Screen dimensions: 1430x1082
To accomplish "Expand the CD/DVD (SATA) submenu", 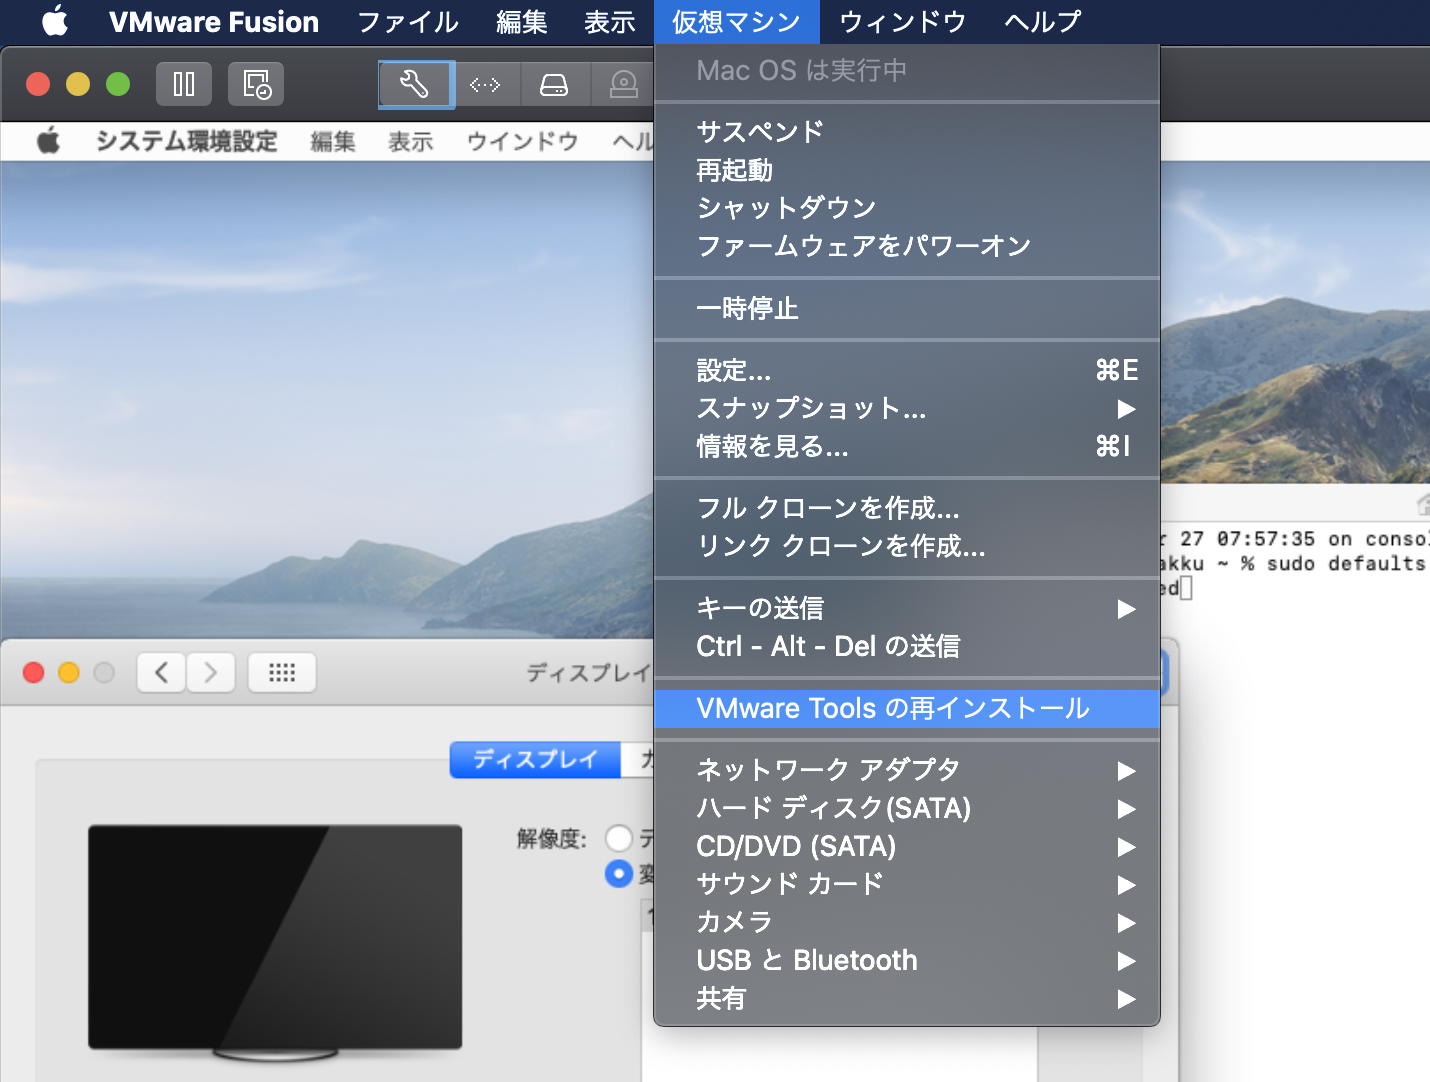I will [x=907, y=846].
